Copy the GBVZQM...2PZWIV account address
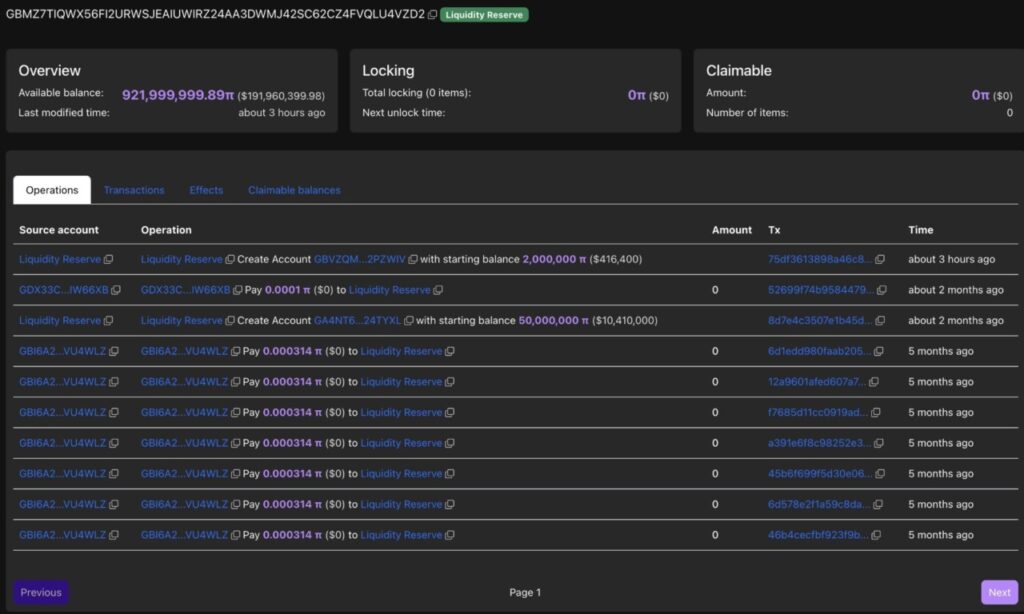Screen dimensions: 1024x614 (x=412, y=259)
